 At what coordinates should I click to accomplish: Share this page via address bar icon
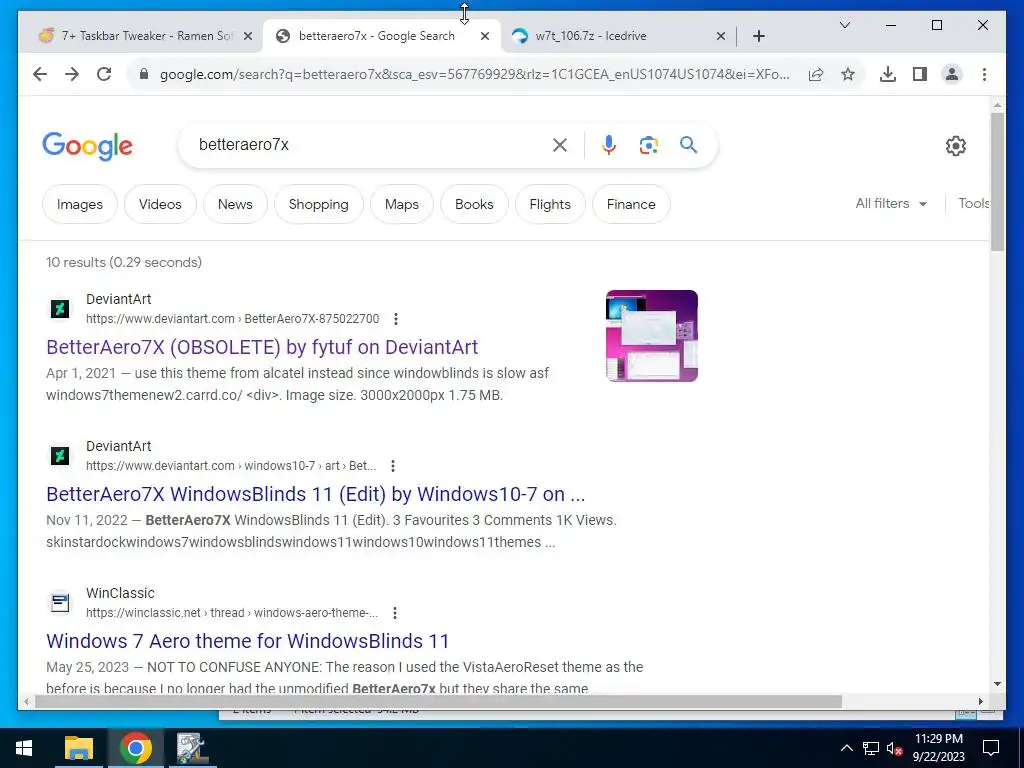[x=816, y=74]
